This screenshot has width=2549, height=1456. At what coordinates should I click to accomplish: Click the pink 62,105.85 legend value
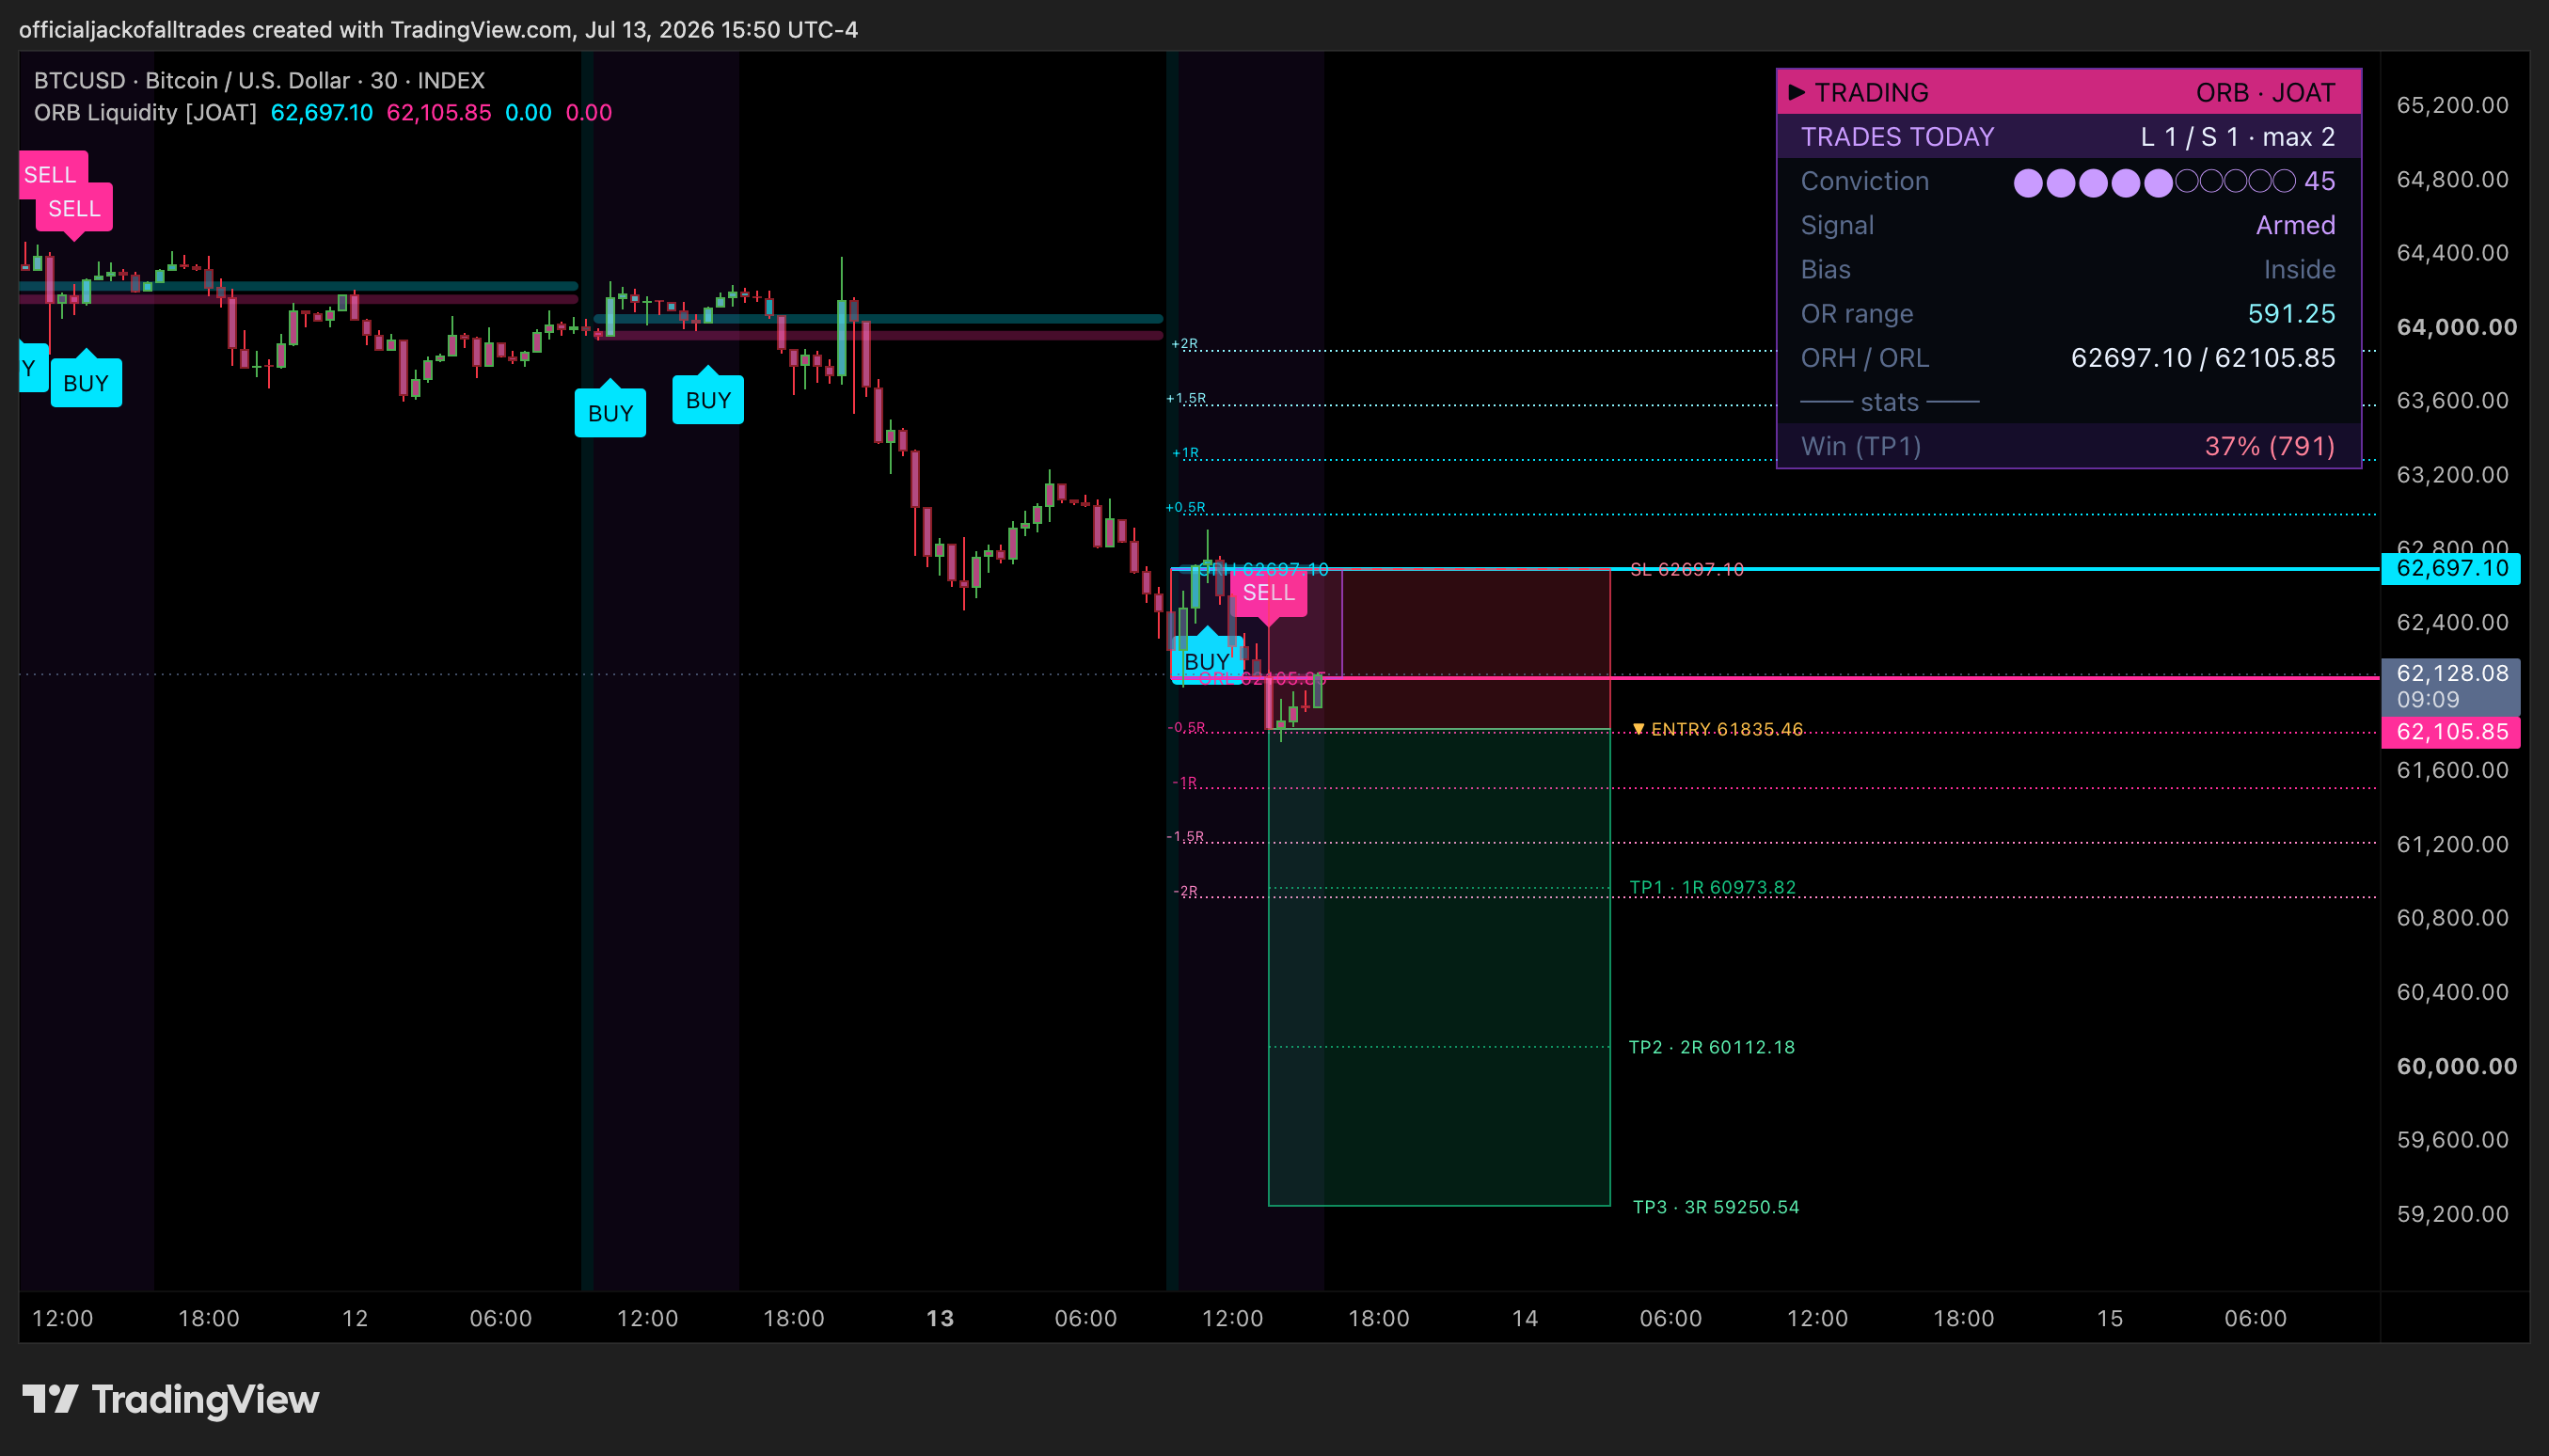[x=439, y=112]
